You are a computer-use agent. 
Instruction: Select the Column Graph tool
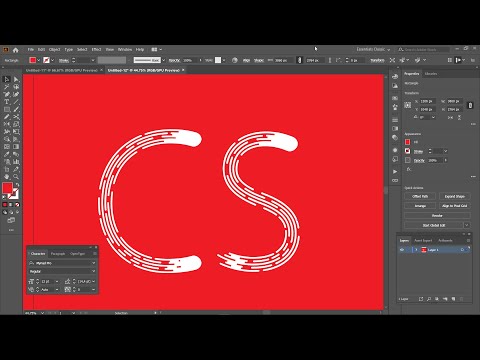pyautogui.click(x=16, y=162)
